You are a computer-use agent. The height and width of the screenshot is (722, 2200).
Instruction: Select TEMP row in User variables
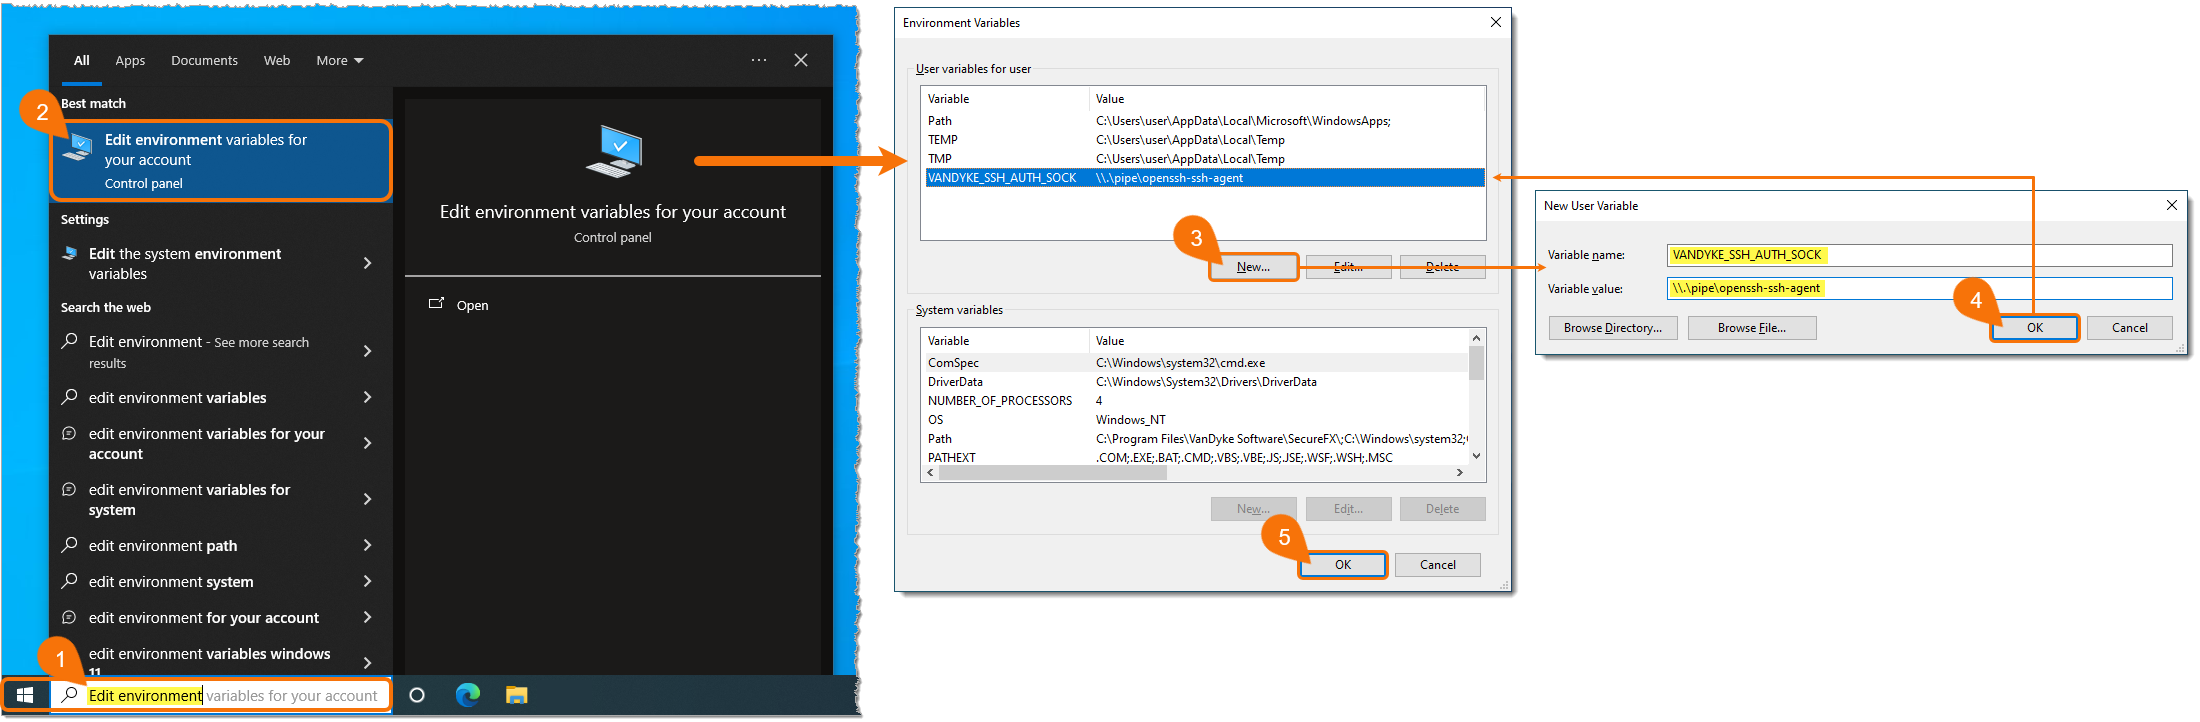tap(1203, 140)
